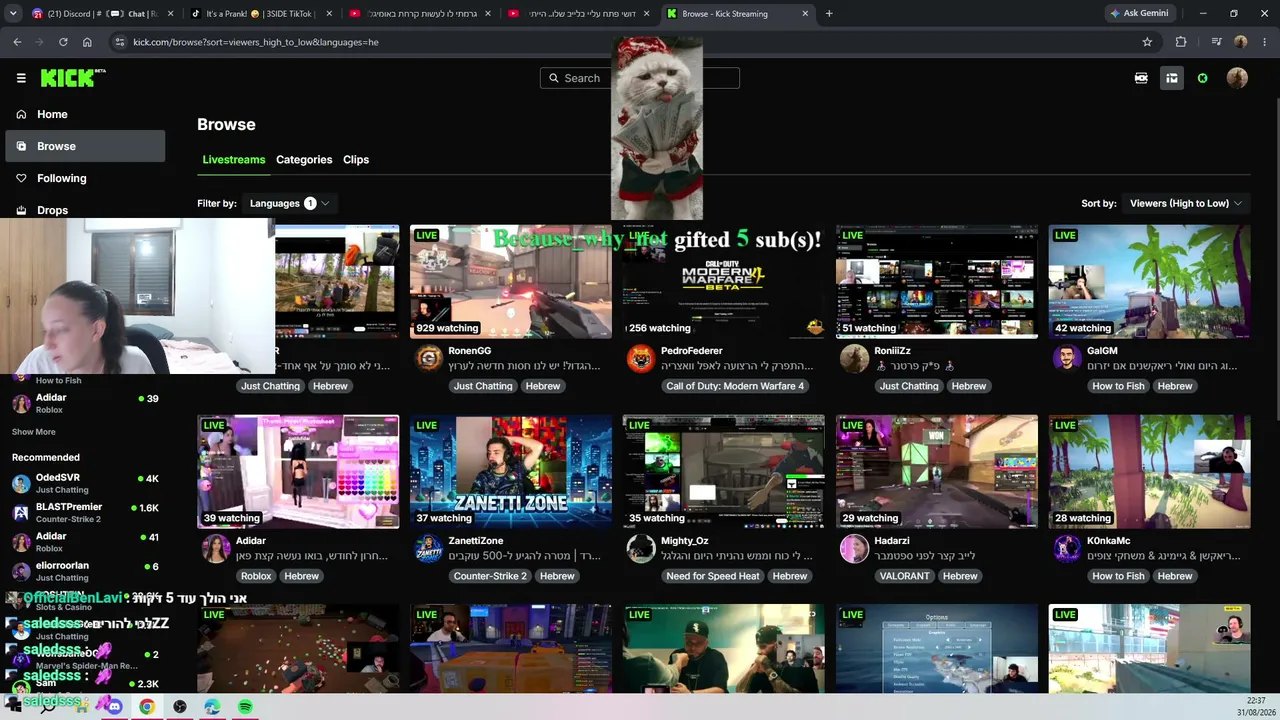
Task: Switch to the Livestreams tab
Action: pos(234,160)
